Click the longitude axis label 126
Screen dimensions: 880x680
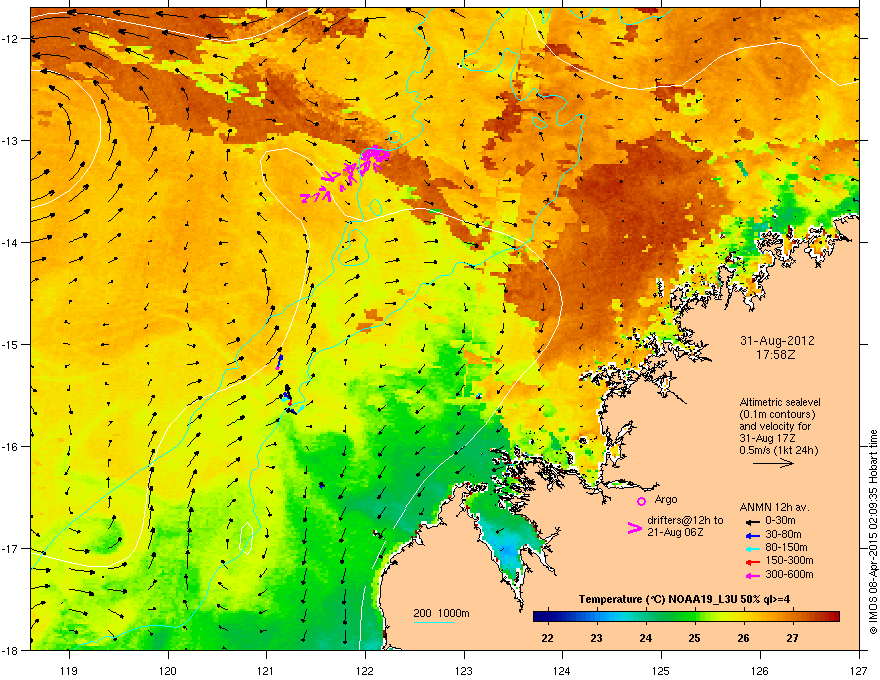tap(760, 671)
